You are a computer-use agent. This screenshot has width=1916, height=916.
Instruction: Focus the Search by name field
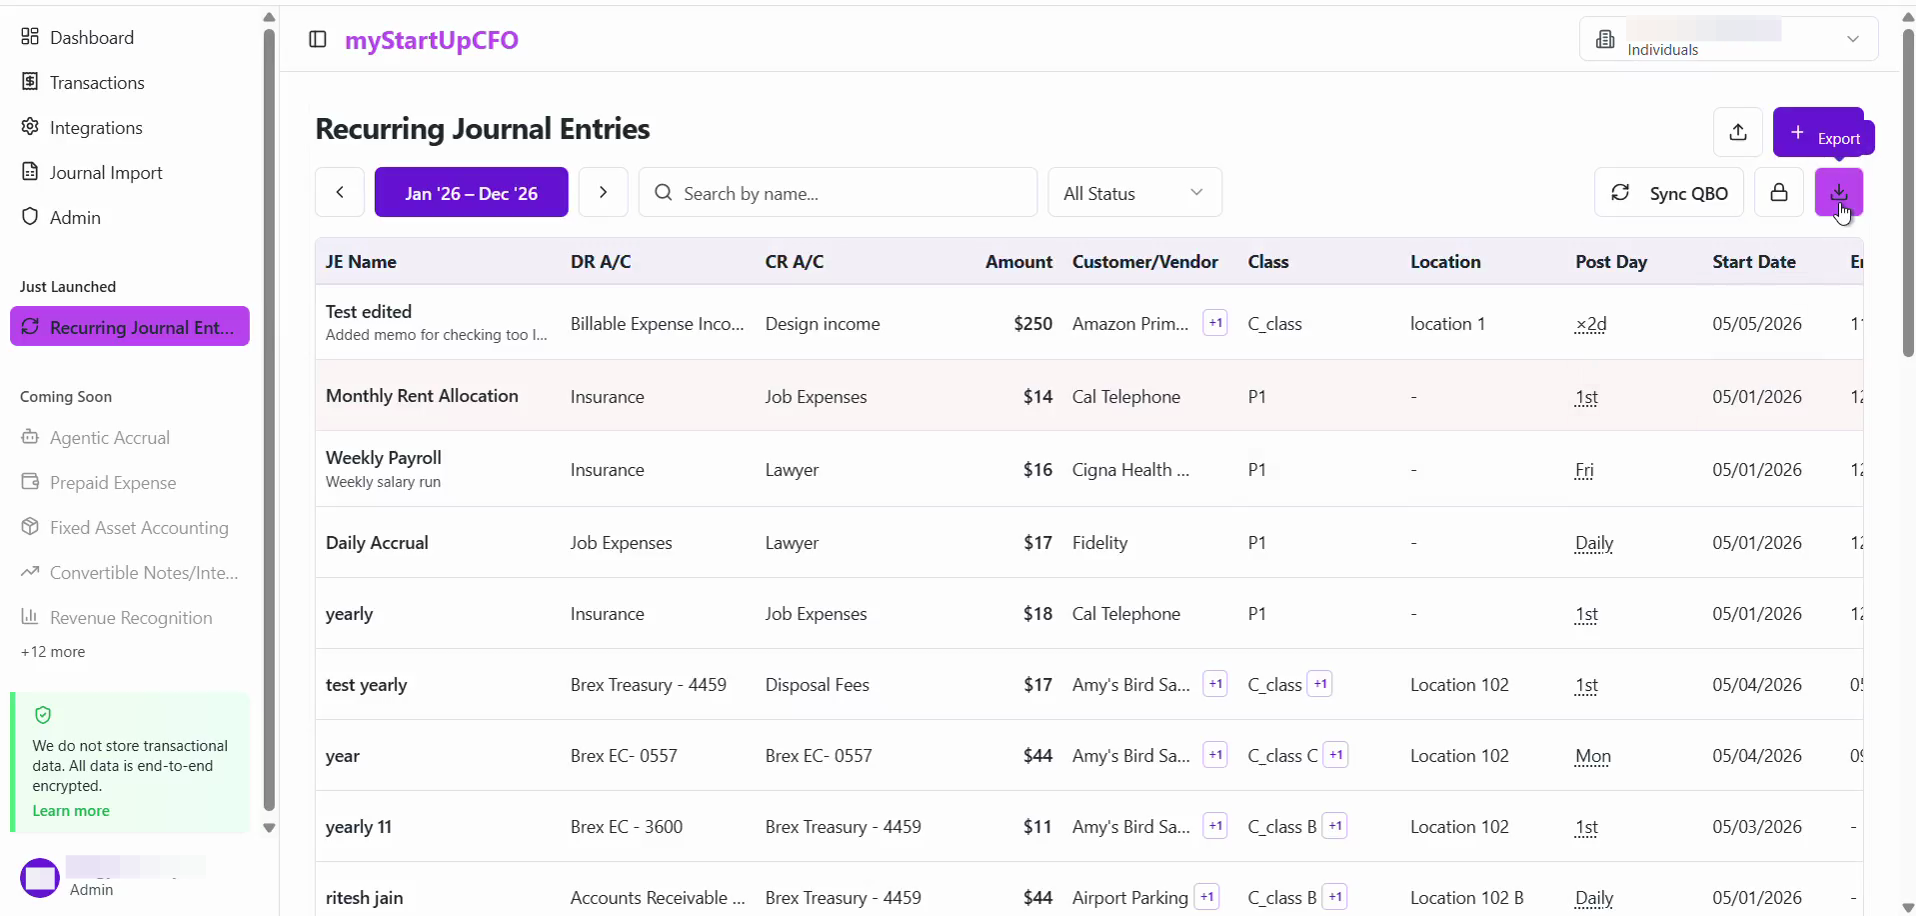(x=838, y=192)
